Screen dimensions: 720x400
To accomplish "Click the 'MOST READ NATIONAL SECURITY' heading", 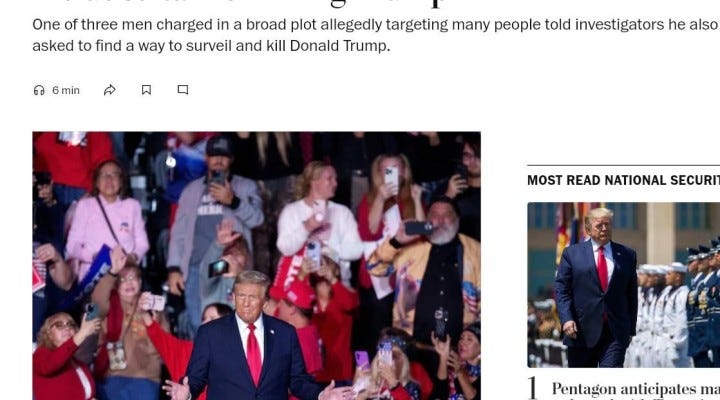I will 623,180.
